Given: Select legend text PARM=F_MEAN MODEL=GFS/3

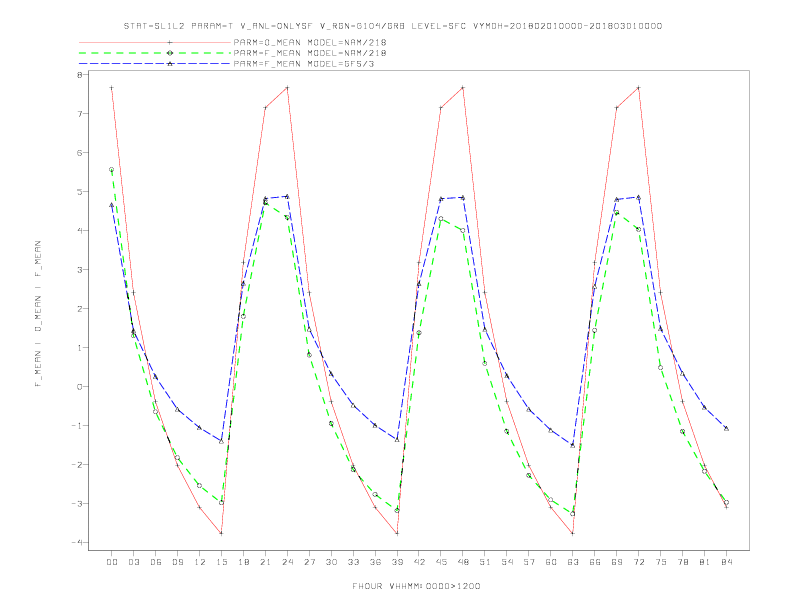Looking at the screenshot, I should click(304, 64).
